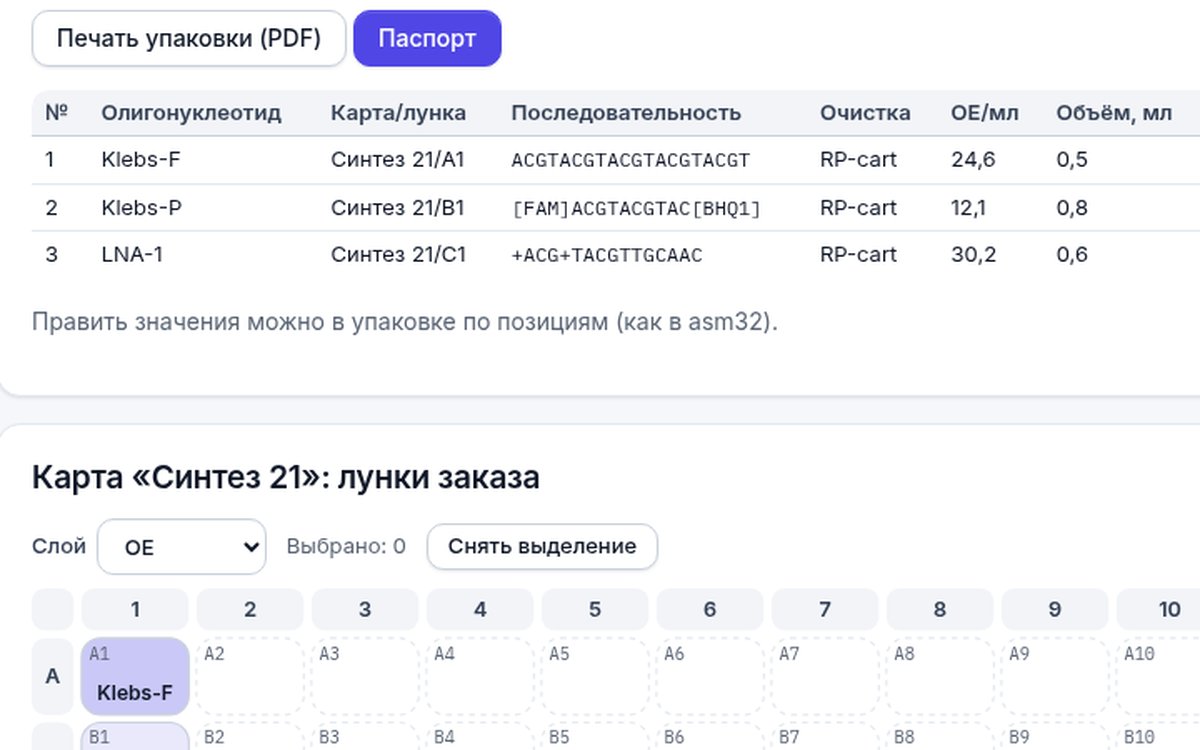Click RP-cart in the Klebs-P row
Screen dimensions: 1200x750
click(x=858, y=208)
